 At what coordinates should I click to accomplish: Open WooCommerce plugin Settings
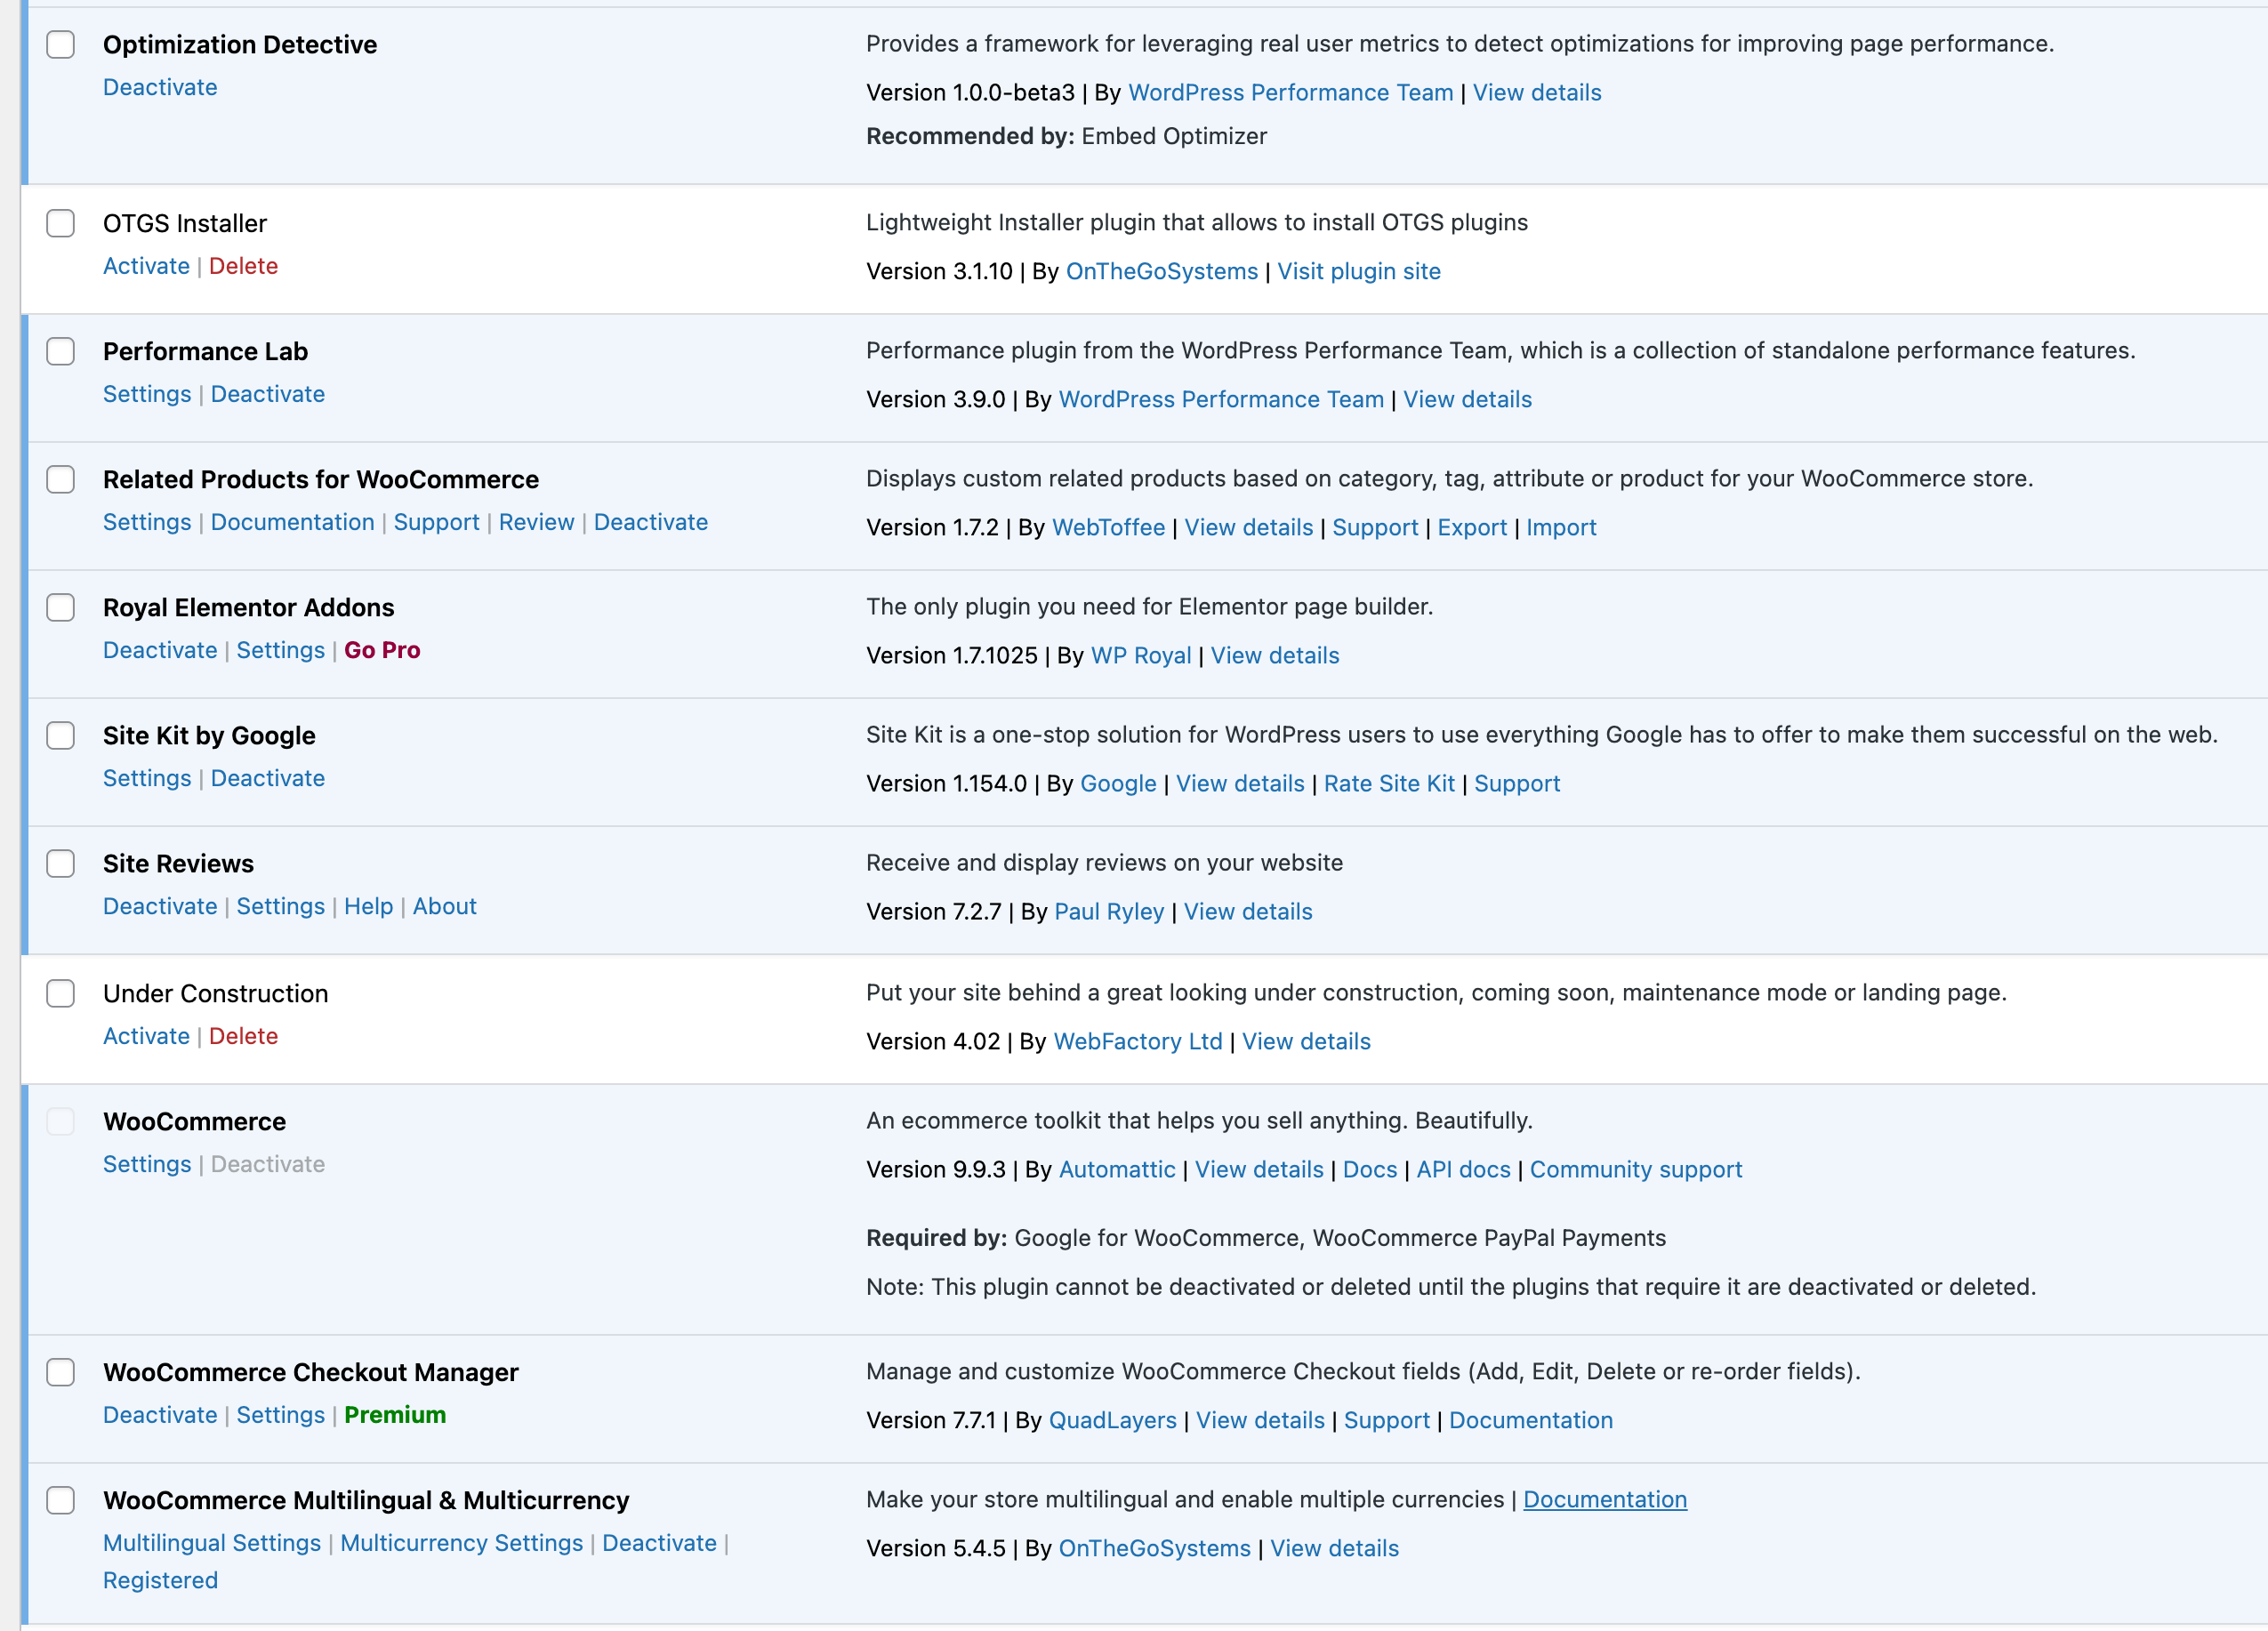click(x=147, y=1164)
